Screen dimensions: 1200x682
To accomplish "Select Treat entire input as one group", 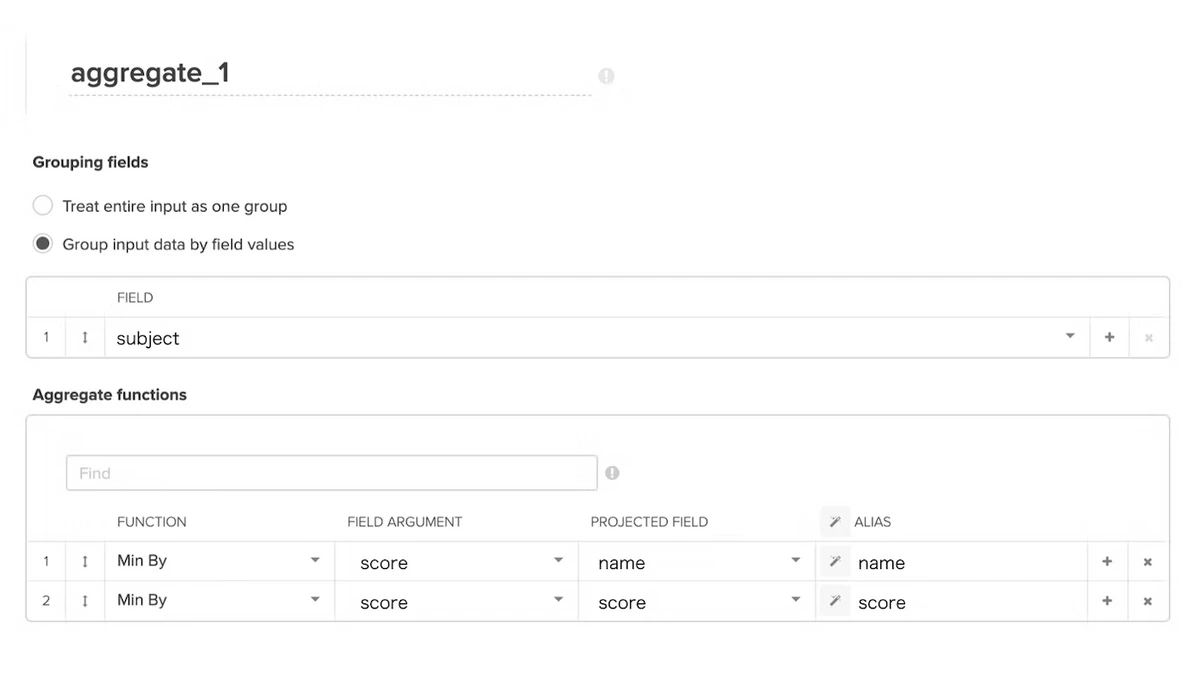I will tap(43, 205).
